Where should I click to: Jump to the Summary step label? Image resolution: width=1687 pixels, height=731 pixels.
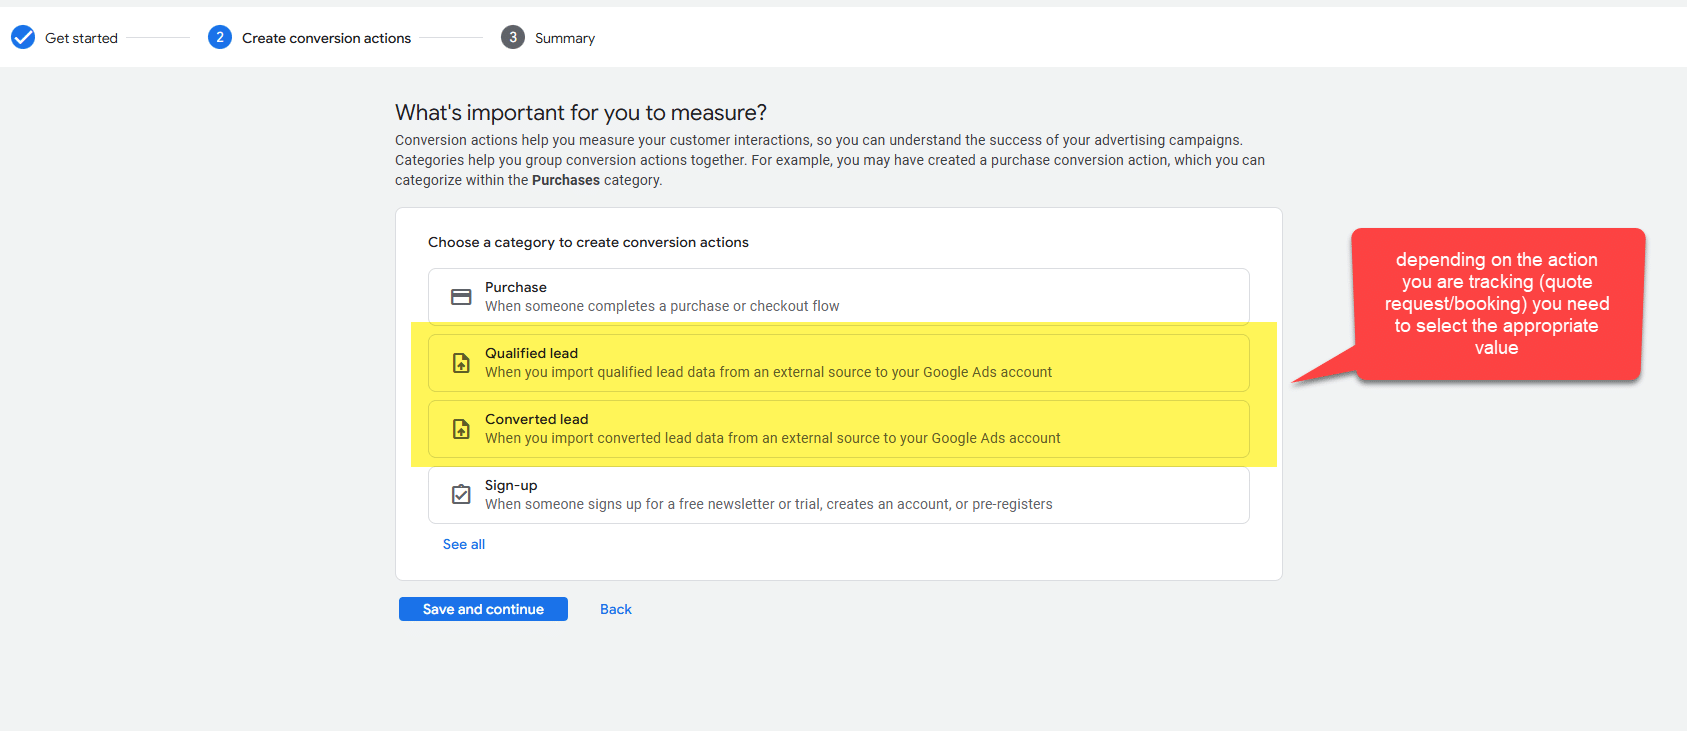point(564,39)
